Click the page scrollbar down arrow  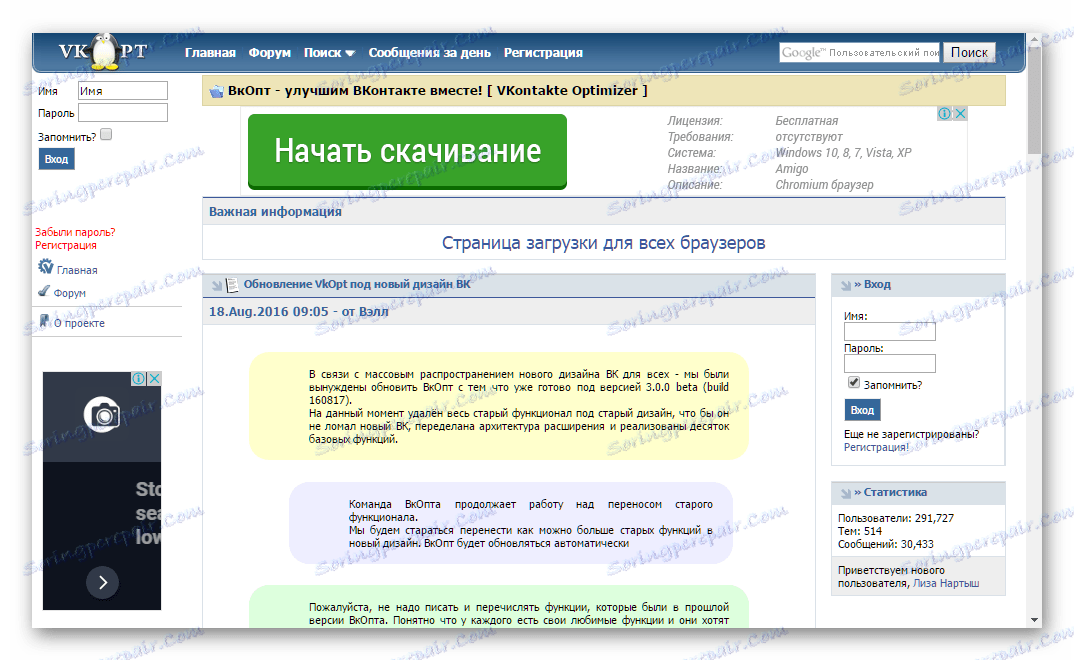(1034, 620)
